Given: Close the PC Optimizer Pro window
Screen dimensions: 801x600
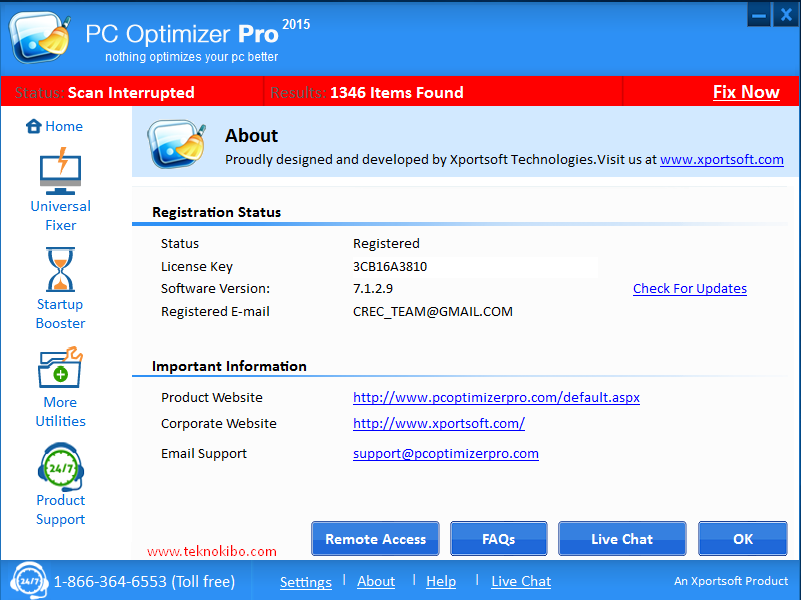Looking at the screenshot, I should point(786,14).
